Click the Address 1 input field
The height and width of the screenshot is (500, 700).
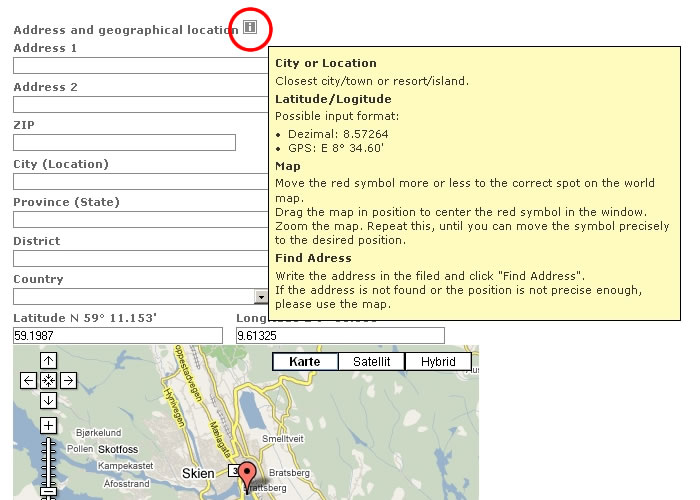pyautogui.click(x=140, y=66)
